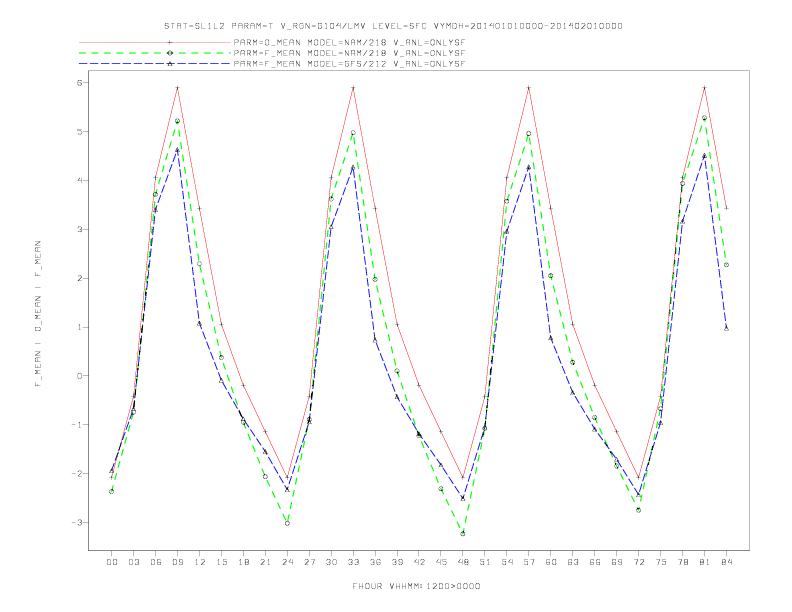Click y-axis tick label '-3'
Image resolution: width=792 pixels, height=612 pixels.
(77, 523)
